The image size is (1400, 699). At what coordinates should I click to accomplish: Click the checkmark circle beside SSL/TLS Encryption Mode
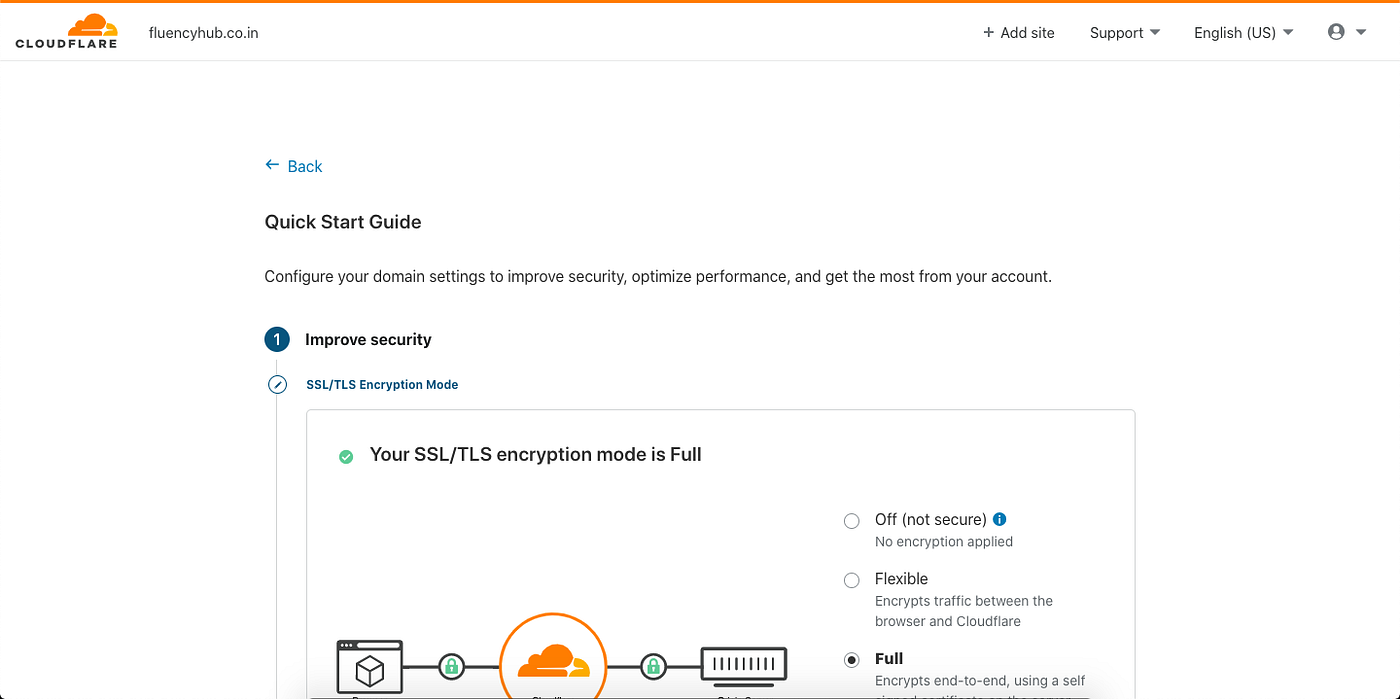pos(277,384)
